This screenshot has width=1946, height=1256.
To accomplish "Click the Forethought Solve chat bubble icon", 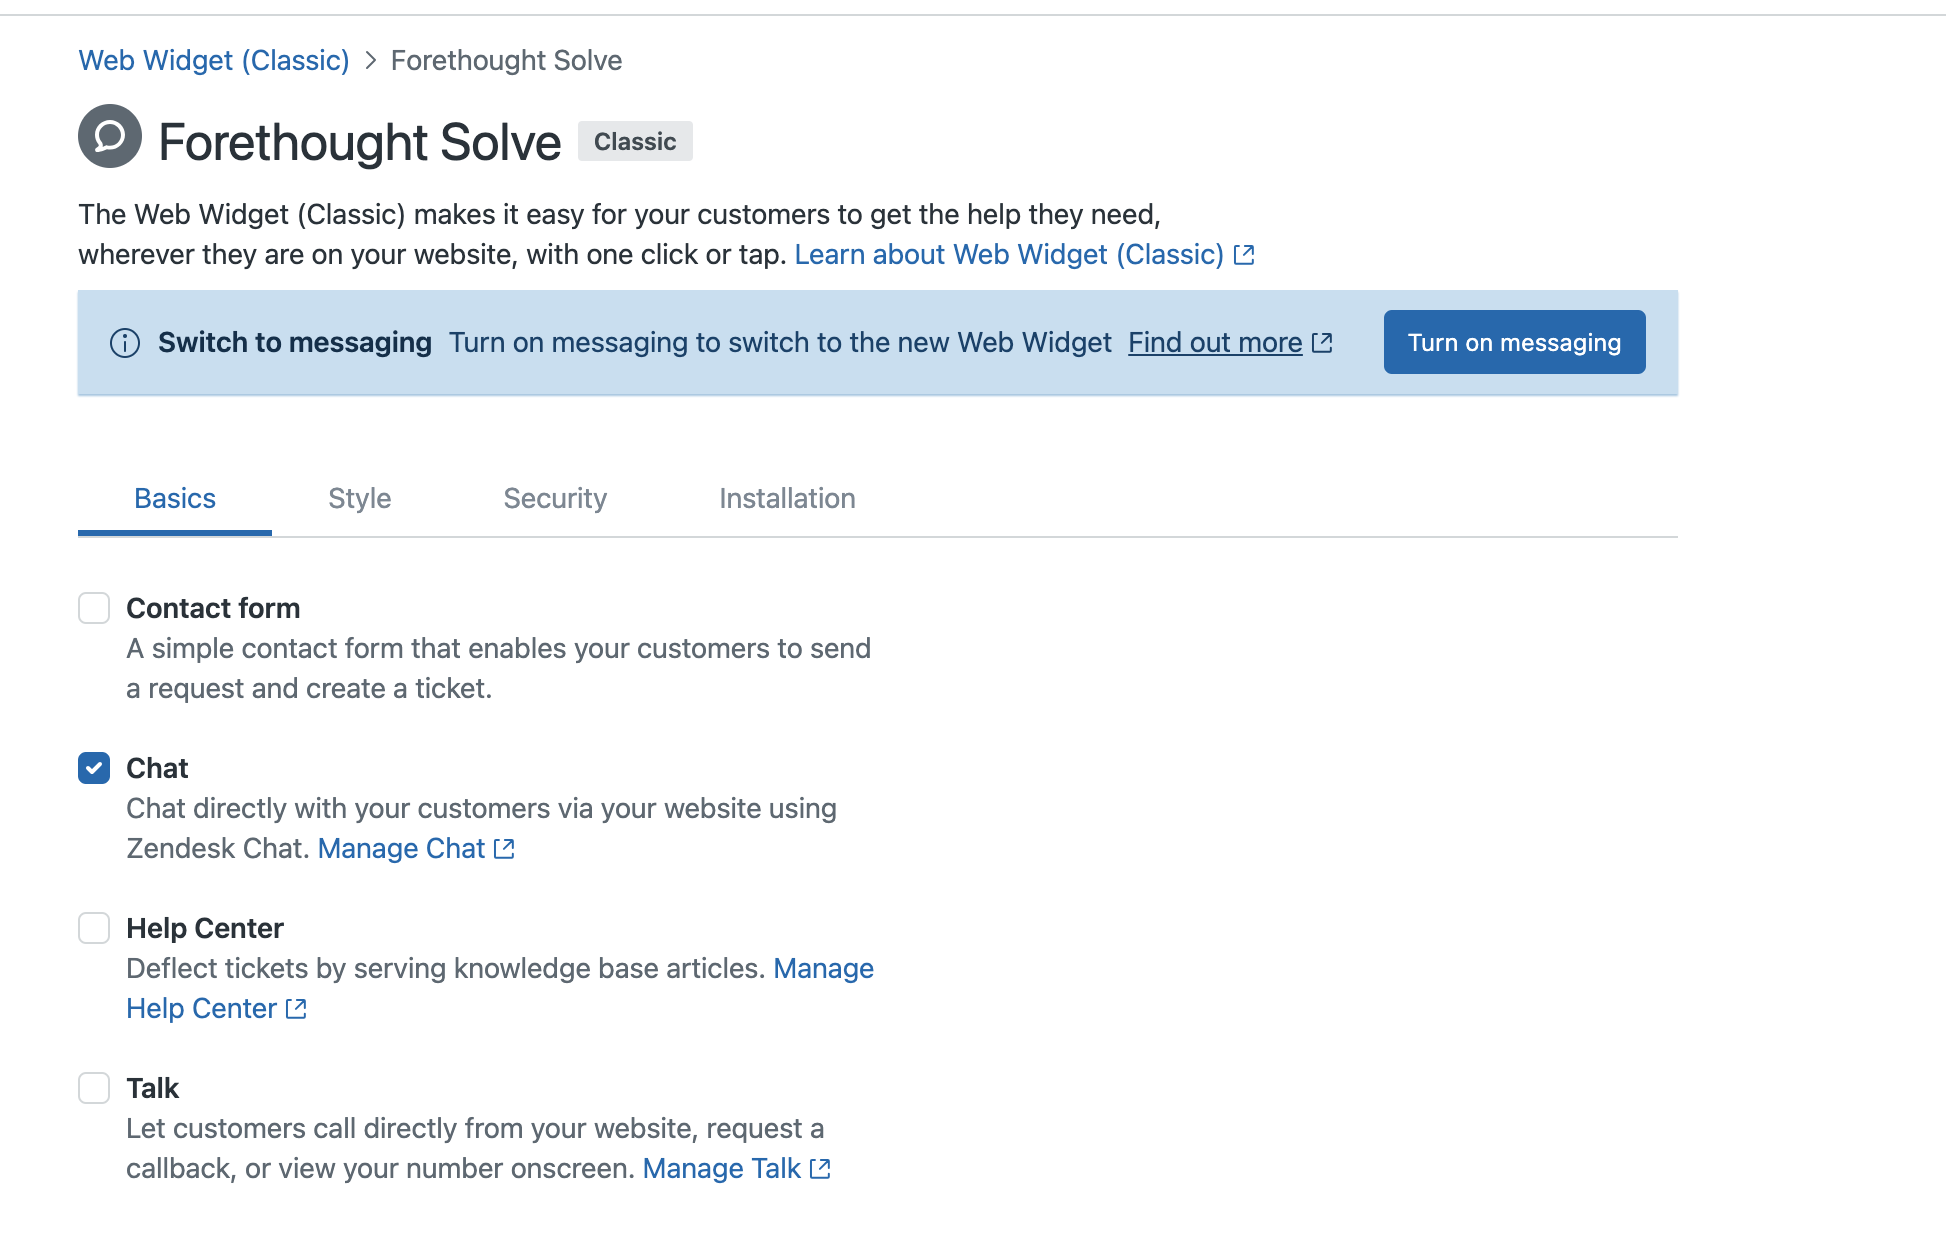I will click(110, 136).
